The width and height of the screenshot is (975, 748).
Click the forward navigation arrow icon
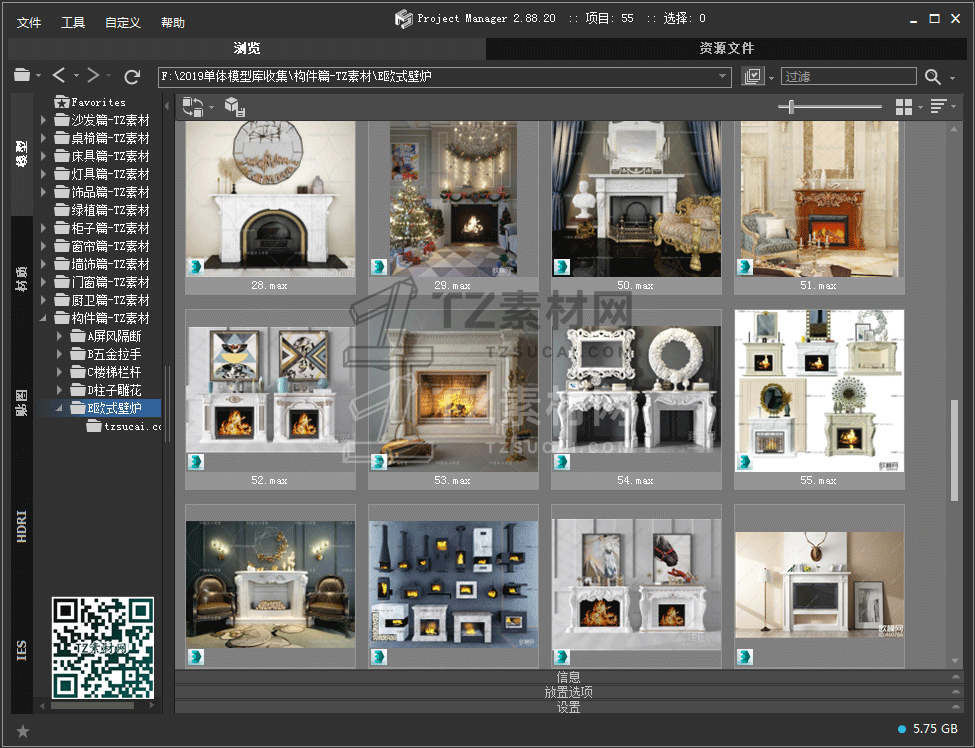(x=93, y=76)
